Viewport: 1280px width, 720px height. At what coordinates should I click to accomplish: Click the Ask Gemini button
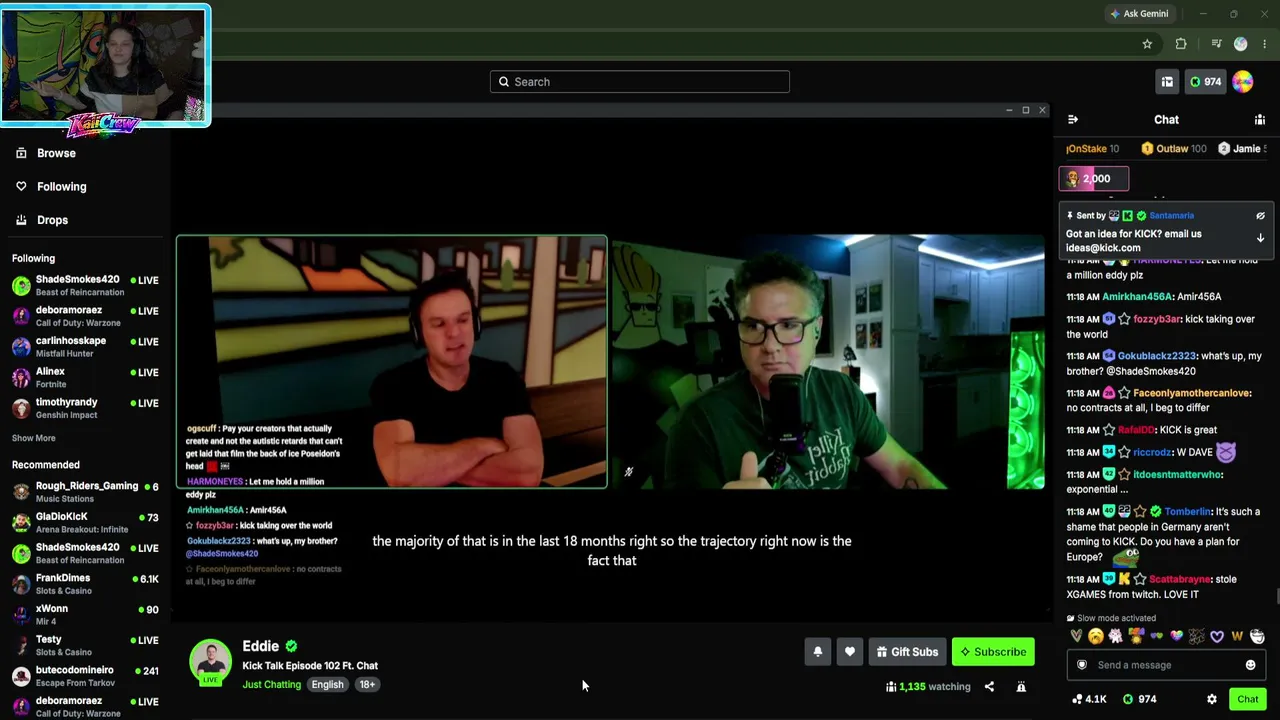(x=1139, y=14)
